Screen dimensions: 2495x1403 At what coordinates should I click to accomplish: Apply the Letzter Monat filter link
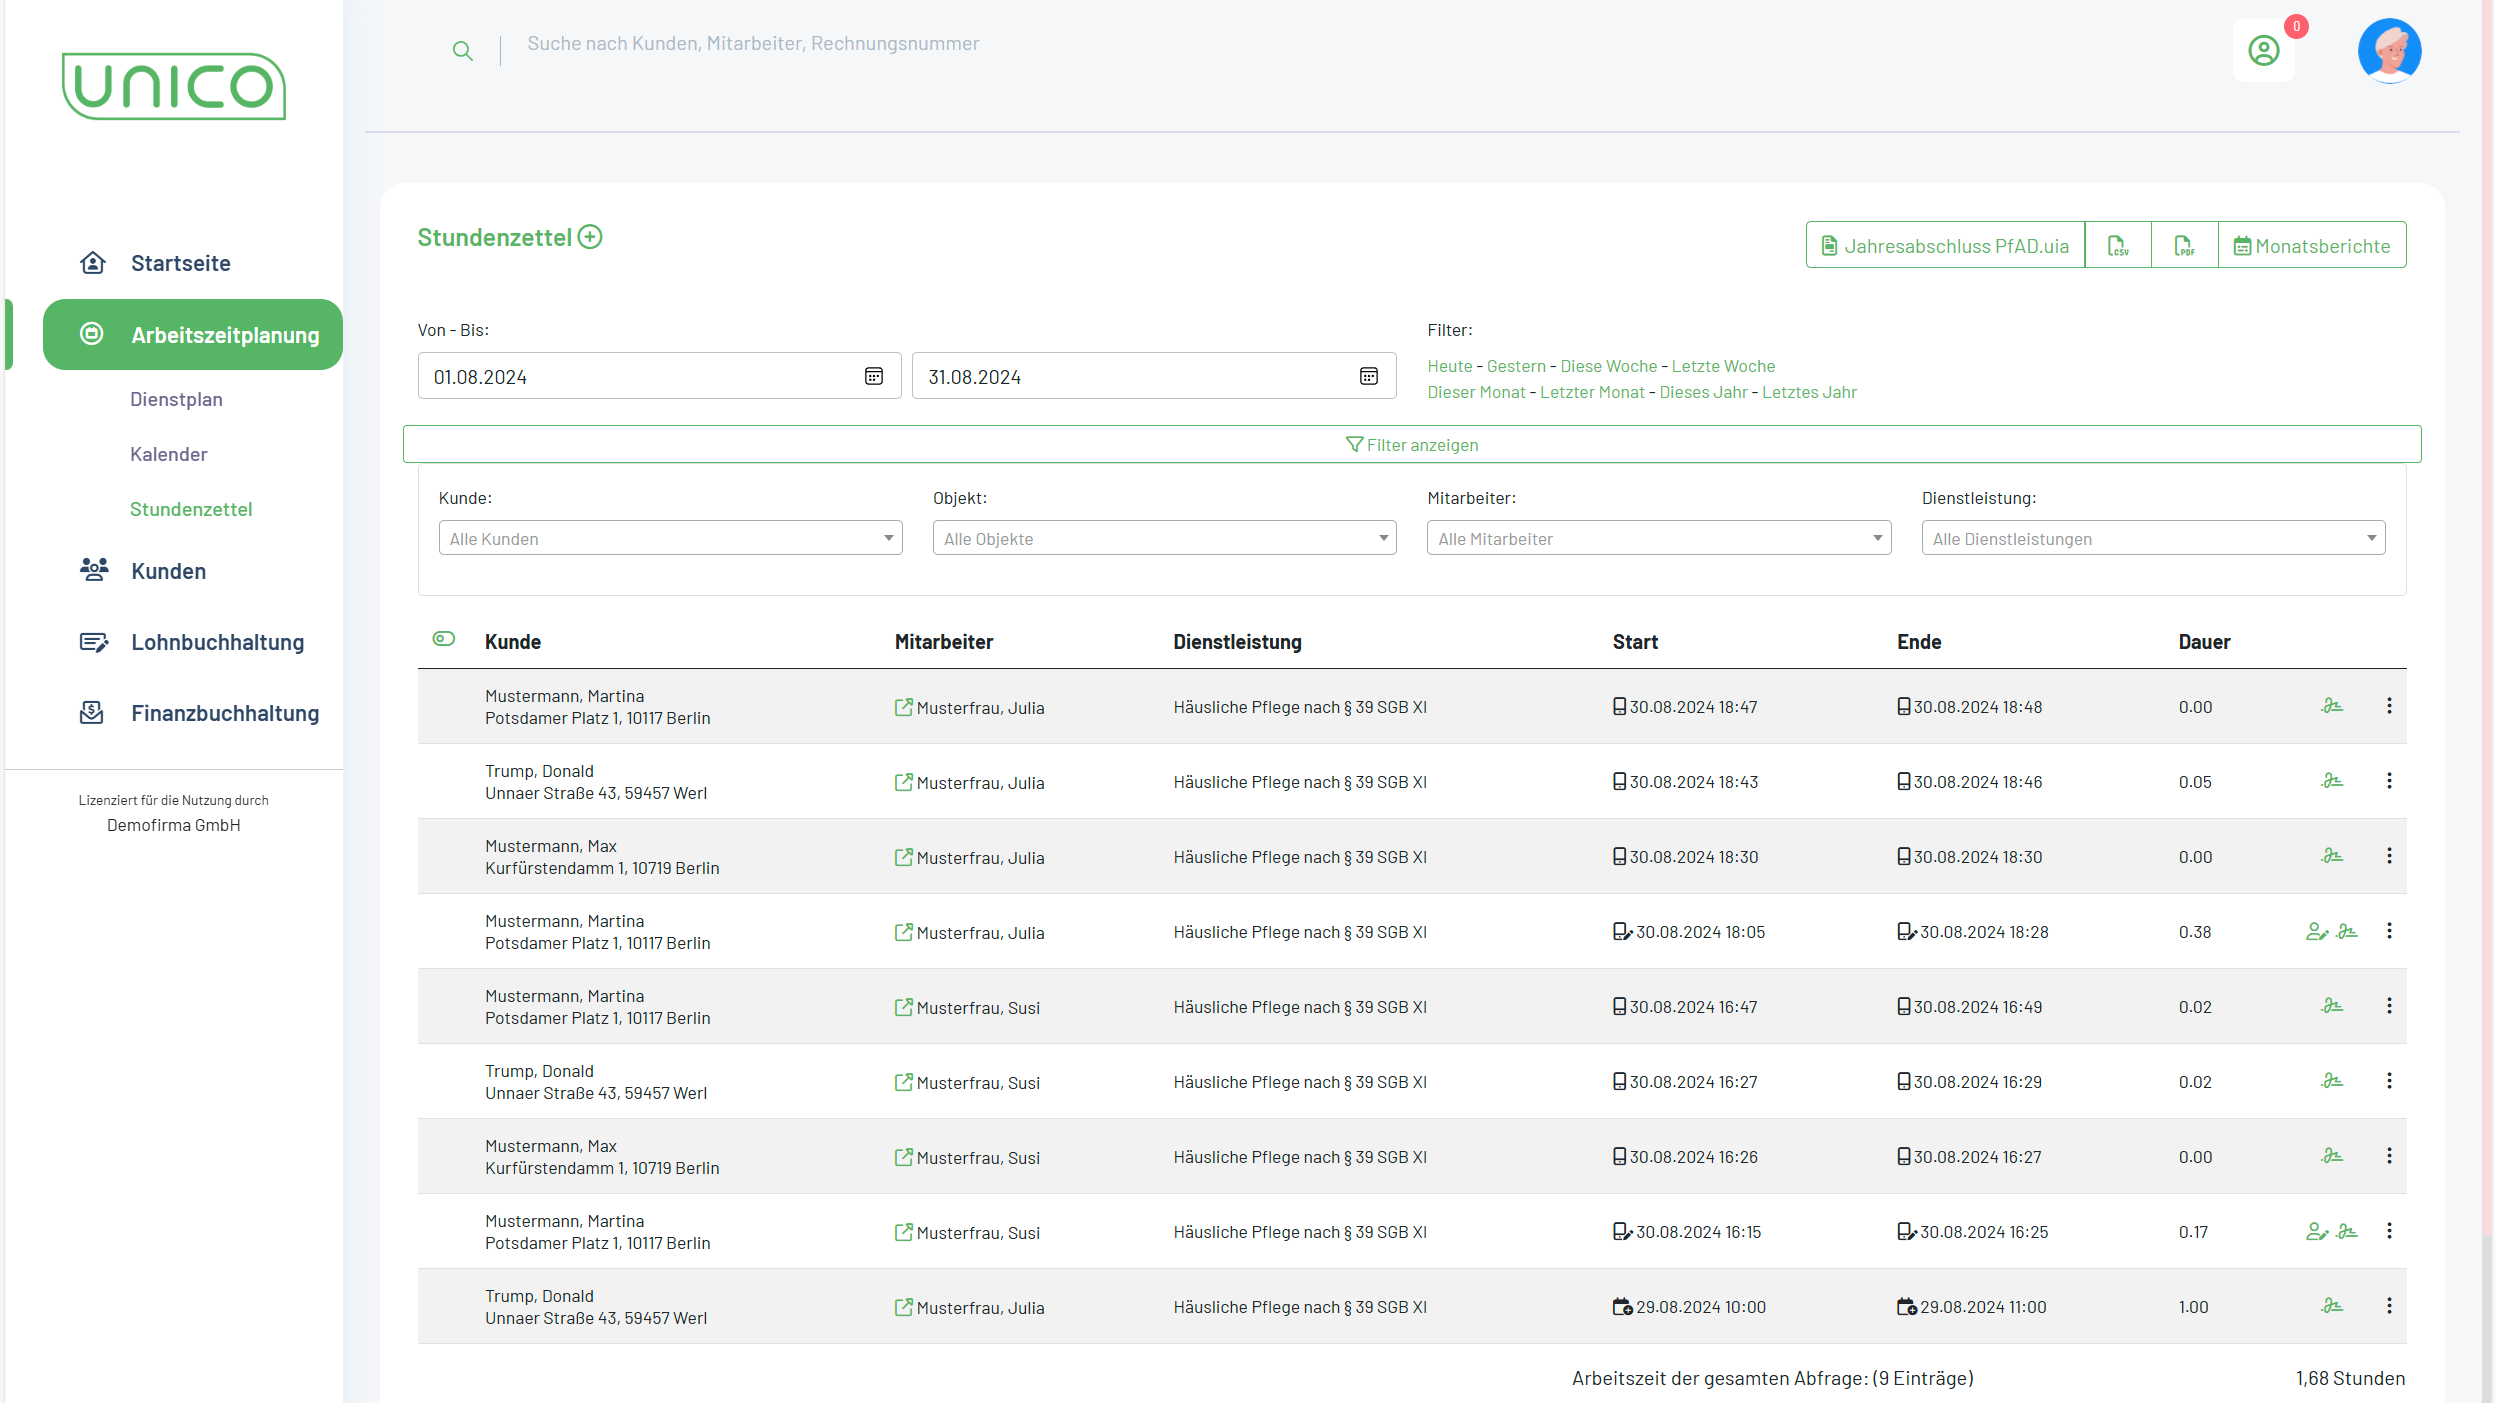tap(1591, 392)
